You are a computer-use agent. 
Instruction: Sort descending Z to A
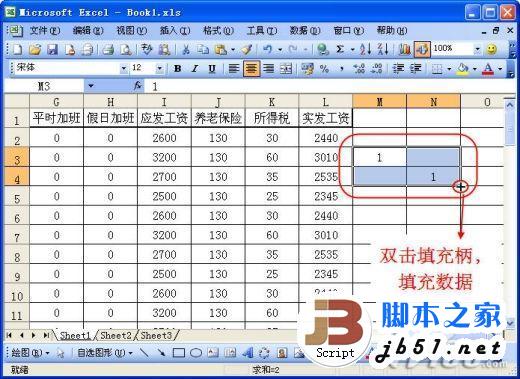tap(383, 50)
